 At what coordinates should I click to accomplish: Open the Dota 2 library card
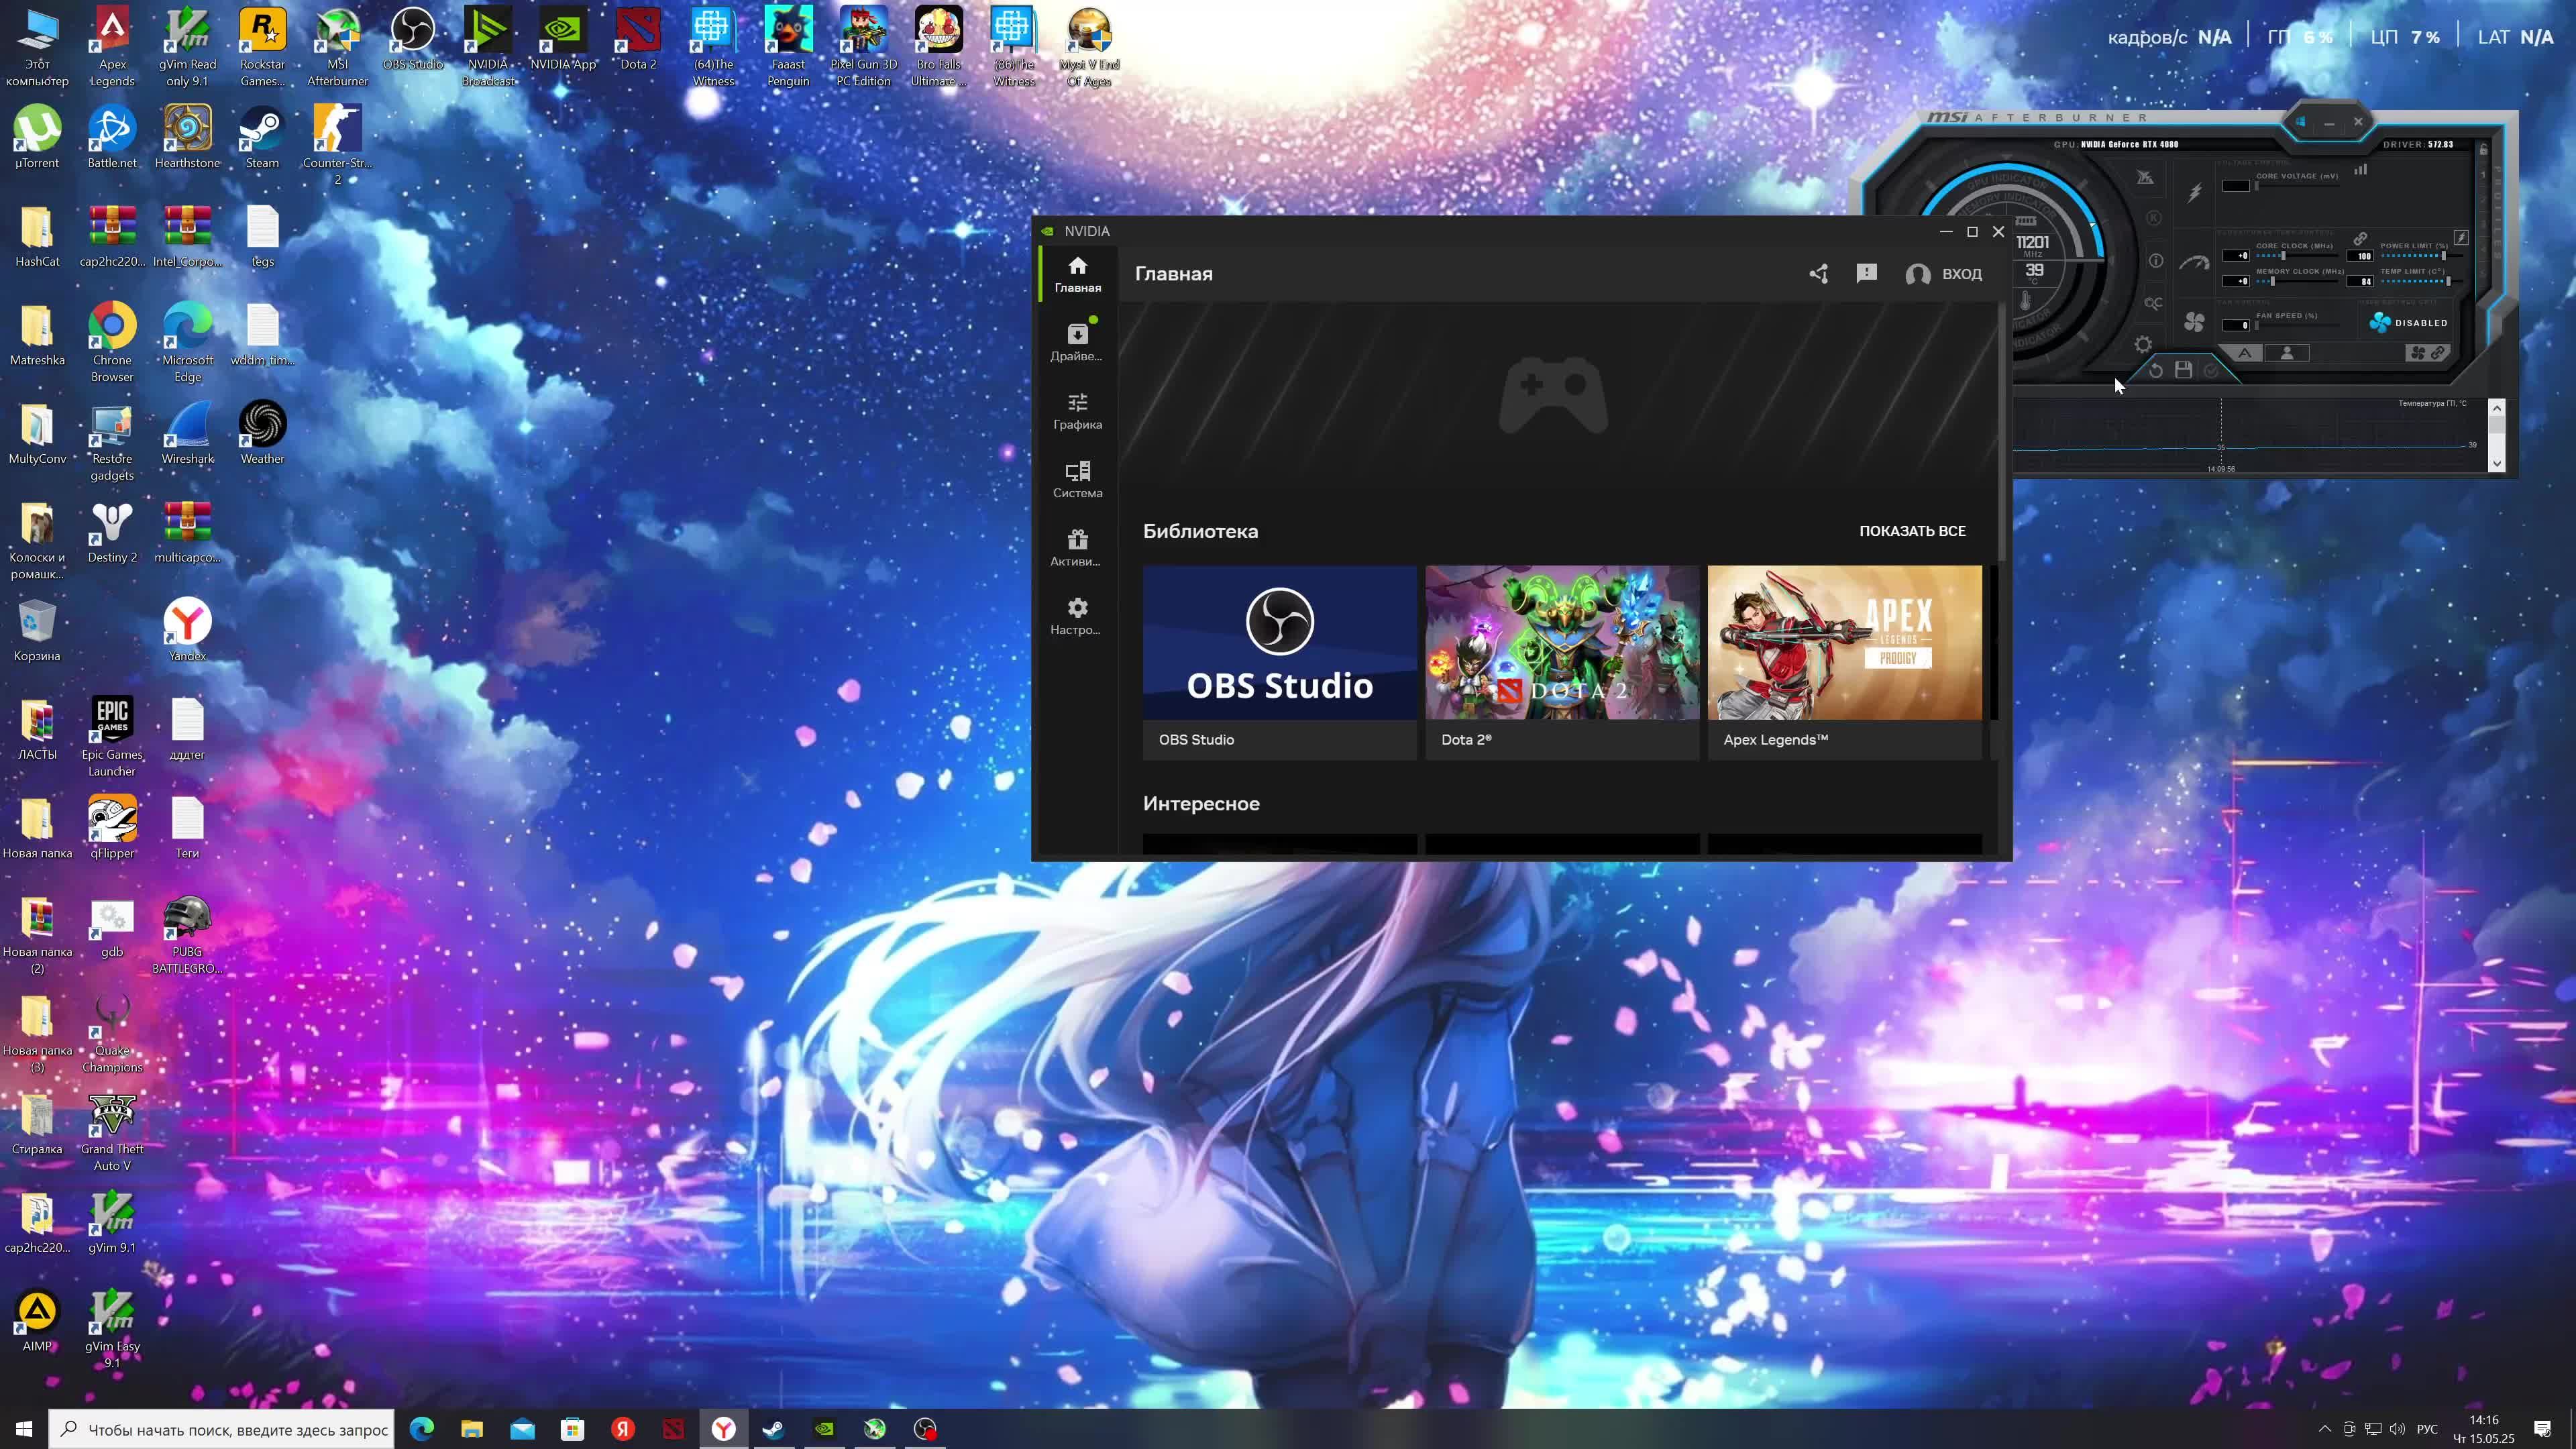point(1561,662)
